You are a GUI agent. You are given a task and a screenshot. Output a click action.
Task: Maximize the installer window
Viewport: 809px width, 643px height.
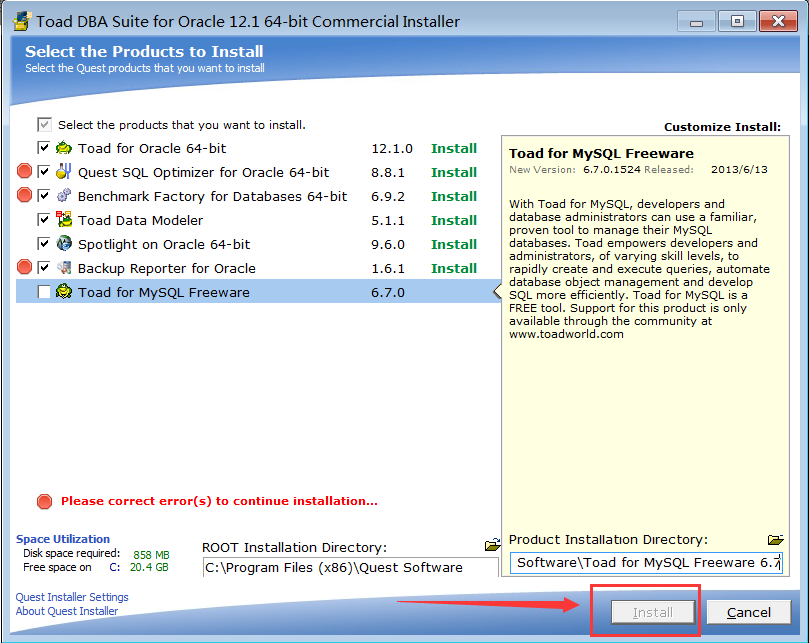tap(737, 22)
